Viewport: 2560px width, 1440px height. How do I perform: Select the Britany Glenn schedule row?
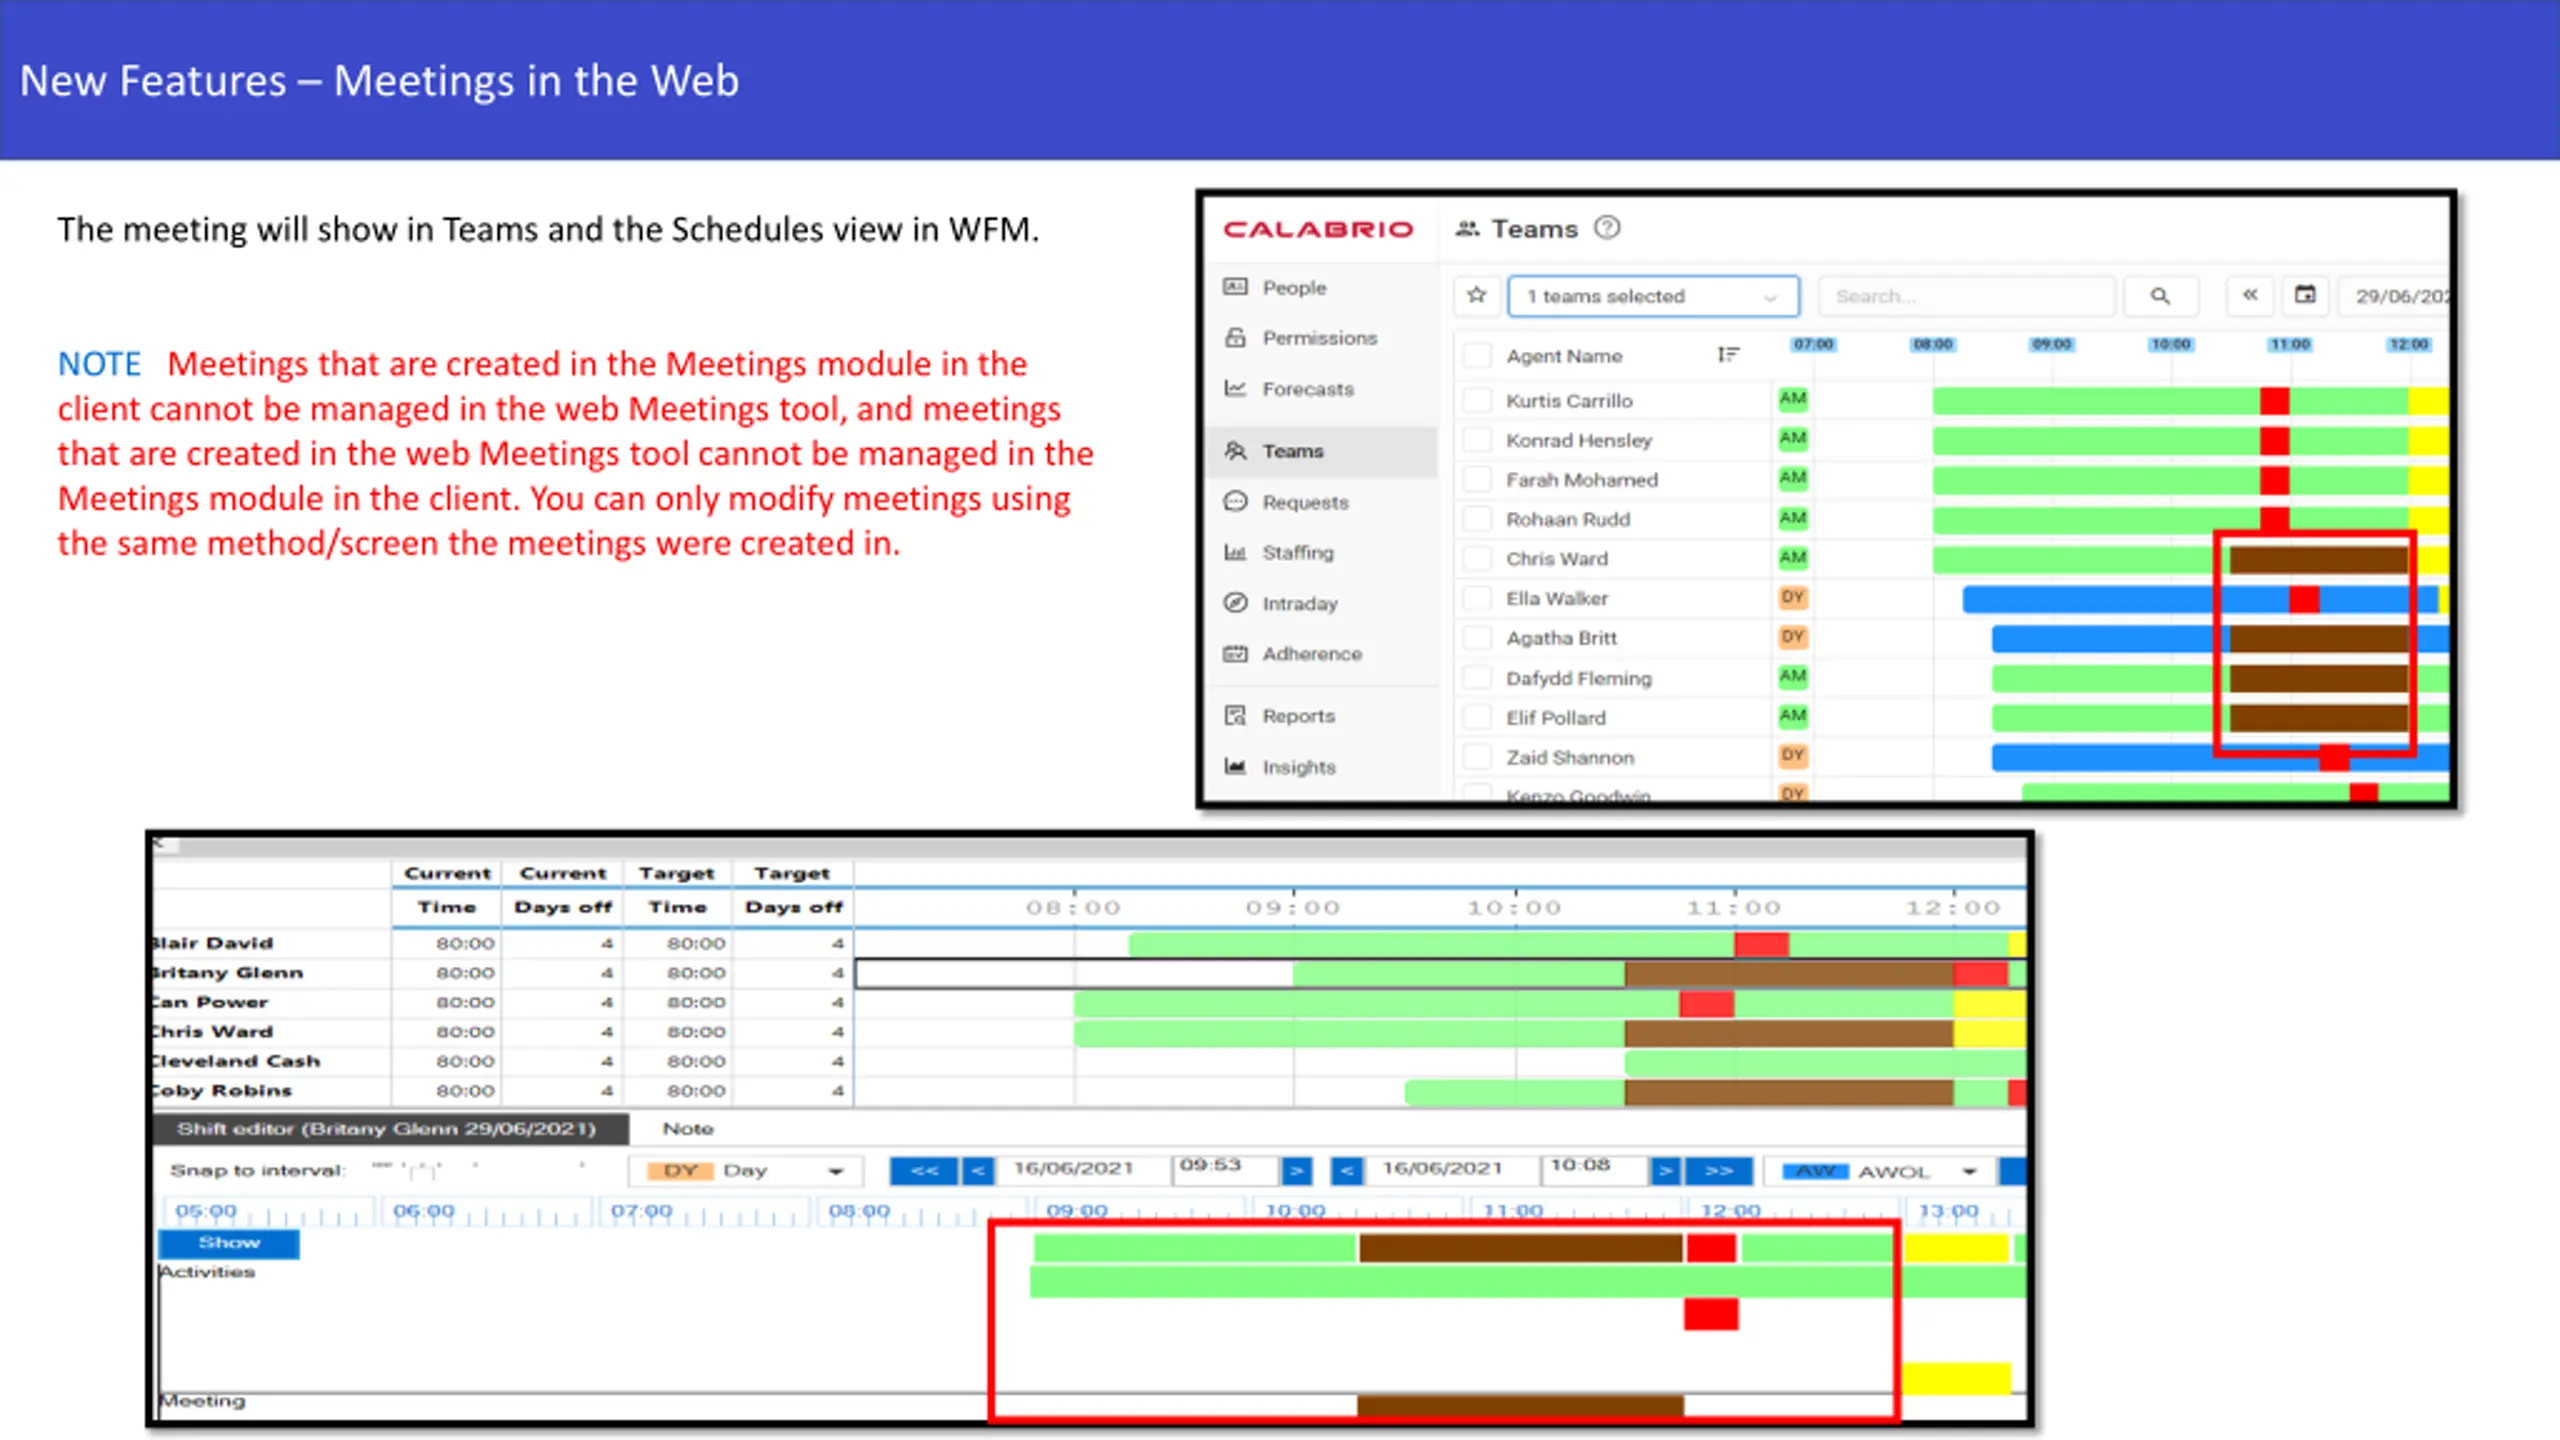tap(1090, 973)
